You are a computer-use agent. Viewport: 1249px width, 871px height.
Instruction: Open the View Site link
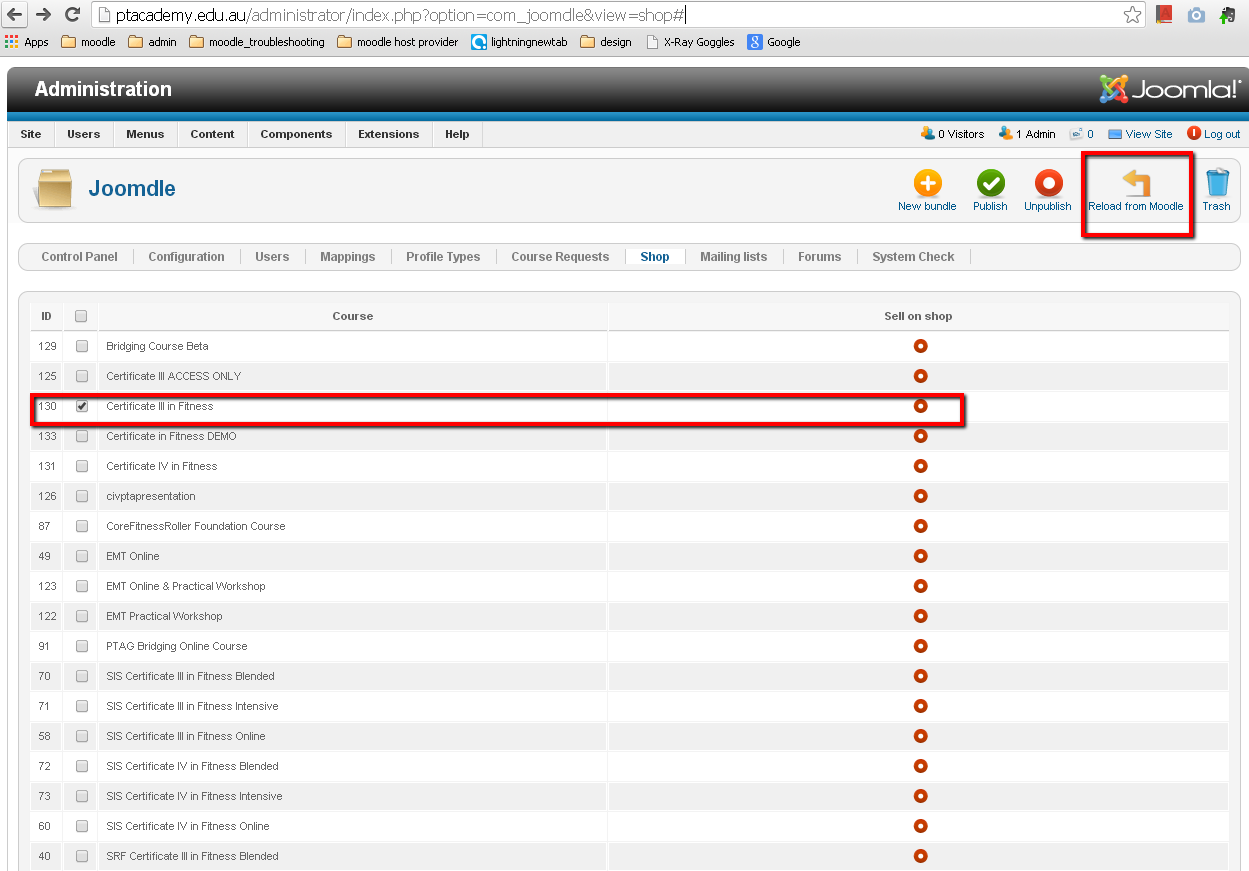[1148, 134]
